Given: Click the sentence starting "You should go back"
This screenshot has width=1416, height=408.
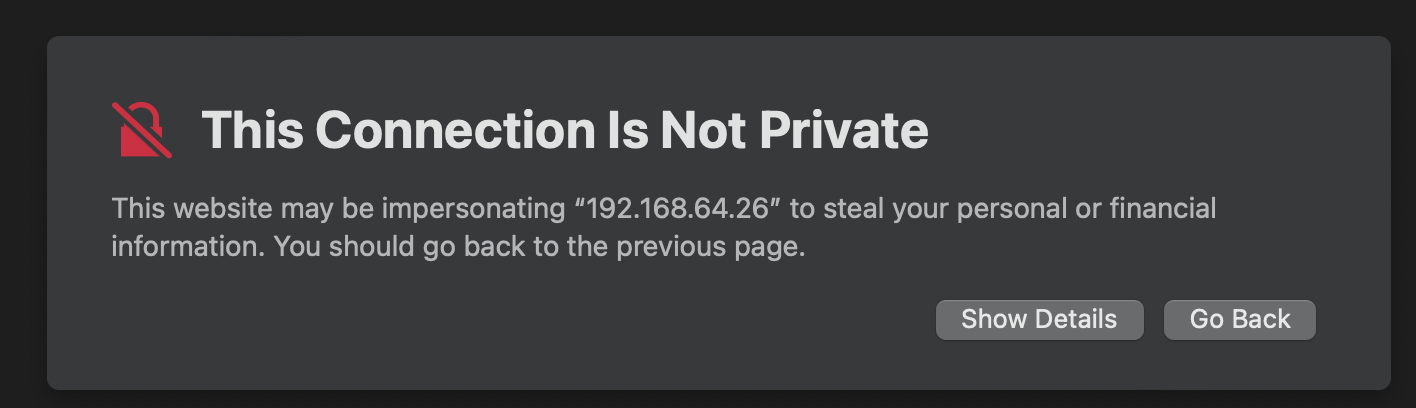Looking at the screenshot, I should pyautogui.click(x=540, y=247).
